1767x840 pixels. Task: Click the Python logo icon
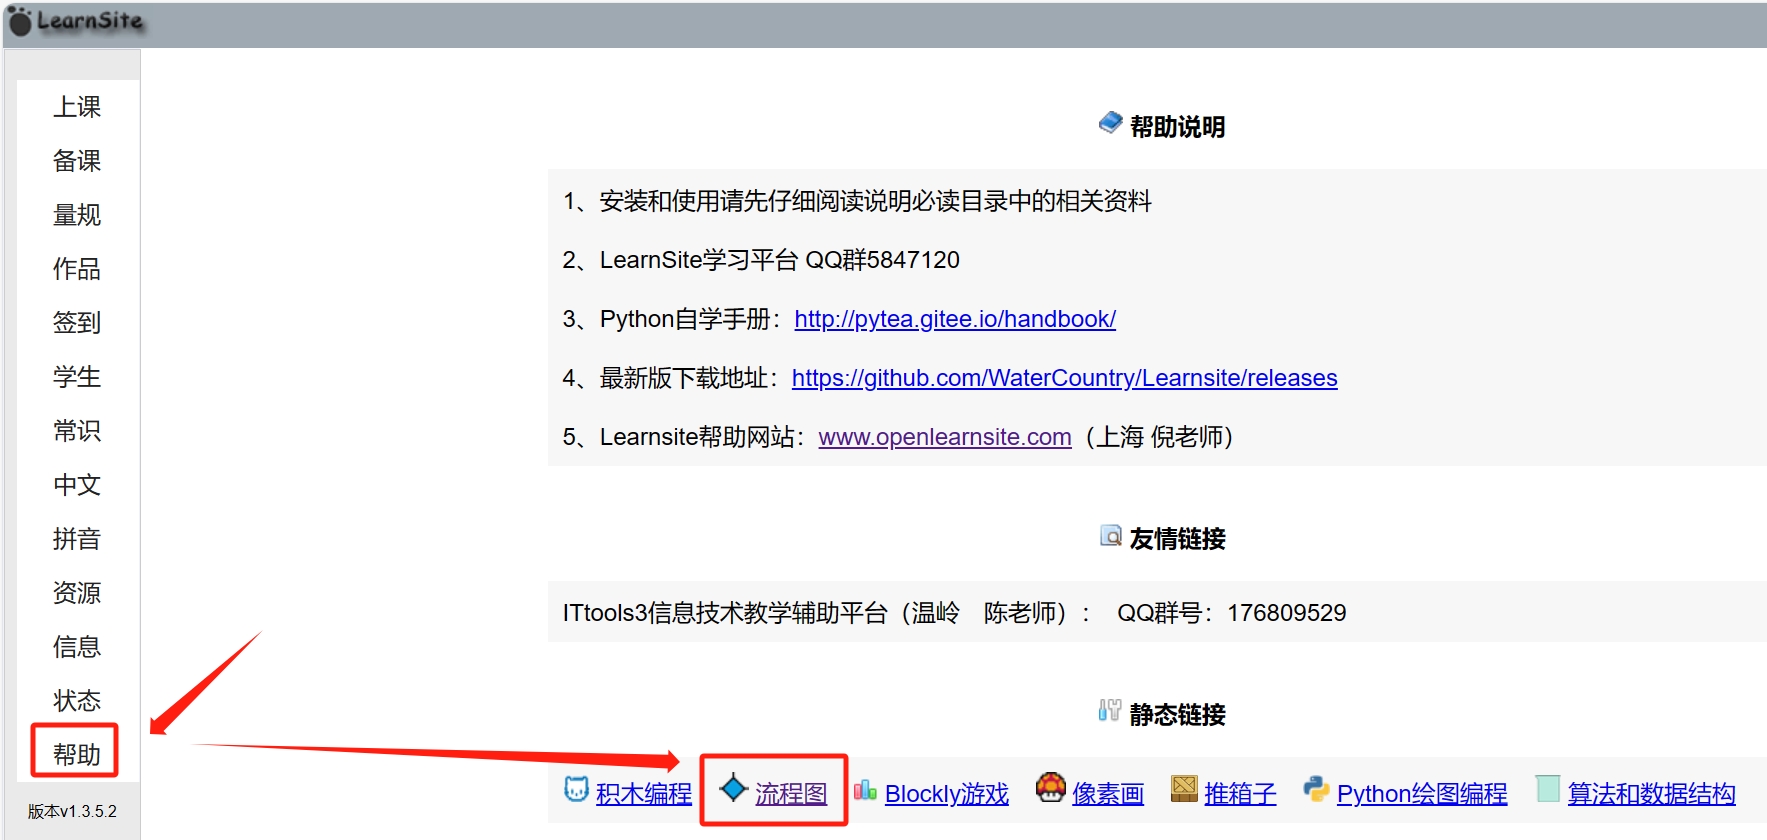[x=1316, y=789]
